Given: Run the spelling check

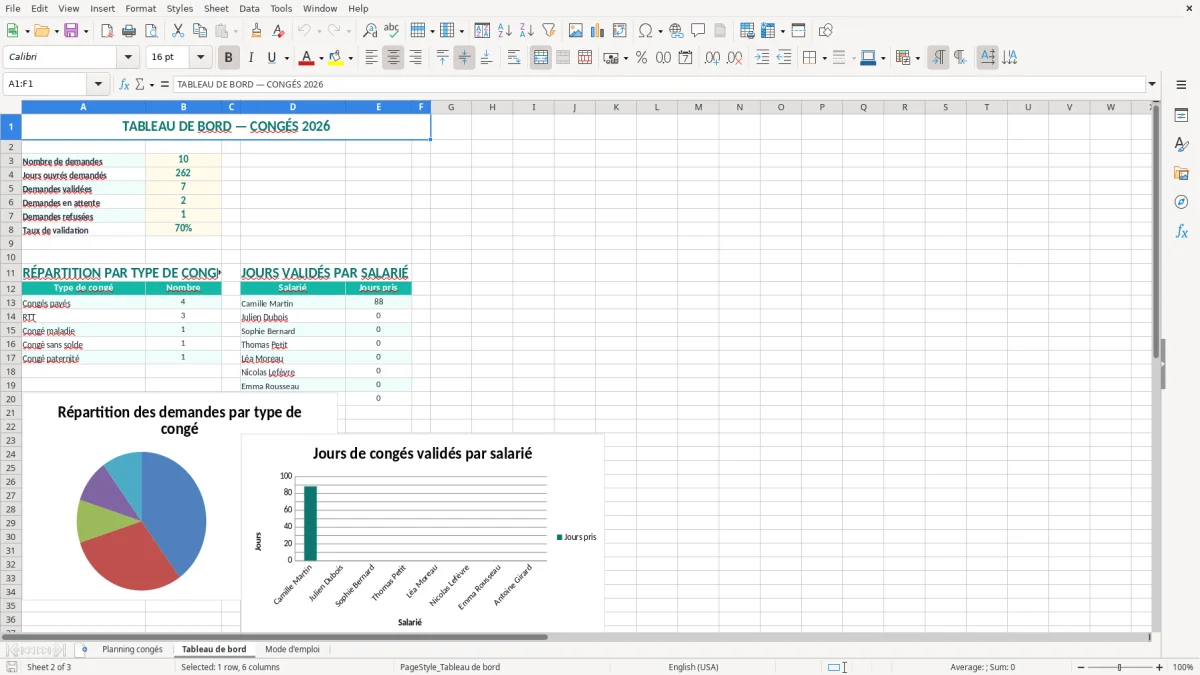Looking at the screenshot, I should coord(392,30).
